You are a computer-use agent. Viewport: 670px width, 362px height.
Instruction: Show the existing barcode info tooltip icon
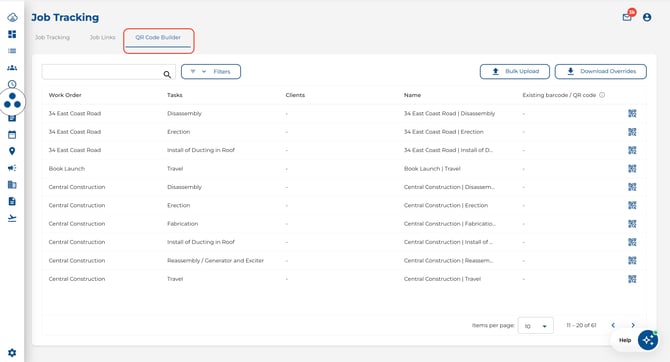[602, 95]
